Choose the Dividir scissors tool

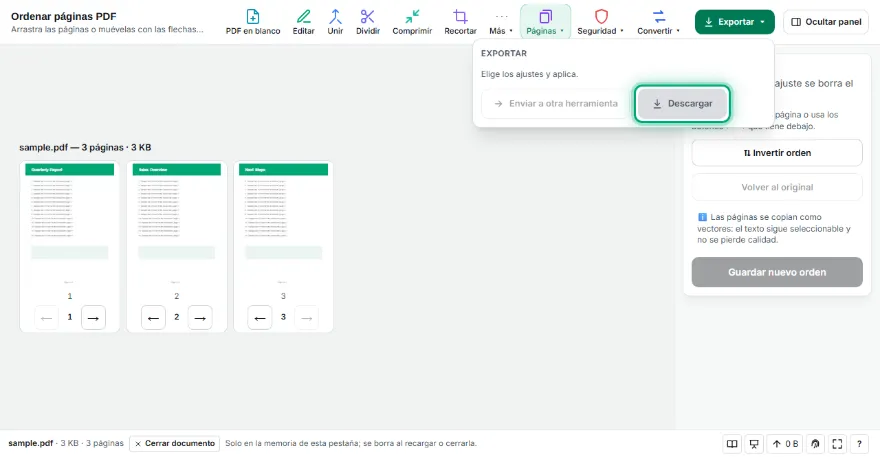pyautogui.click(x=368, y=22)
